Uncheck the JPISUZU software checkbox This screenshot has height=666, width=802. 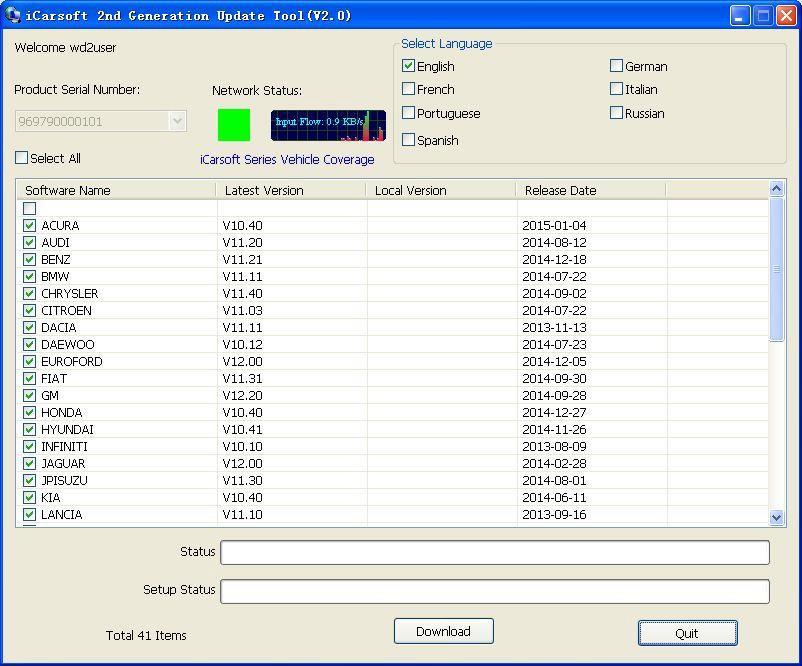29,480
